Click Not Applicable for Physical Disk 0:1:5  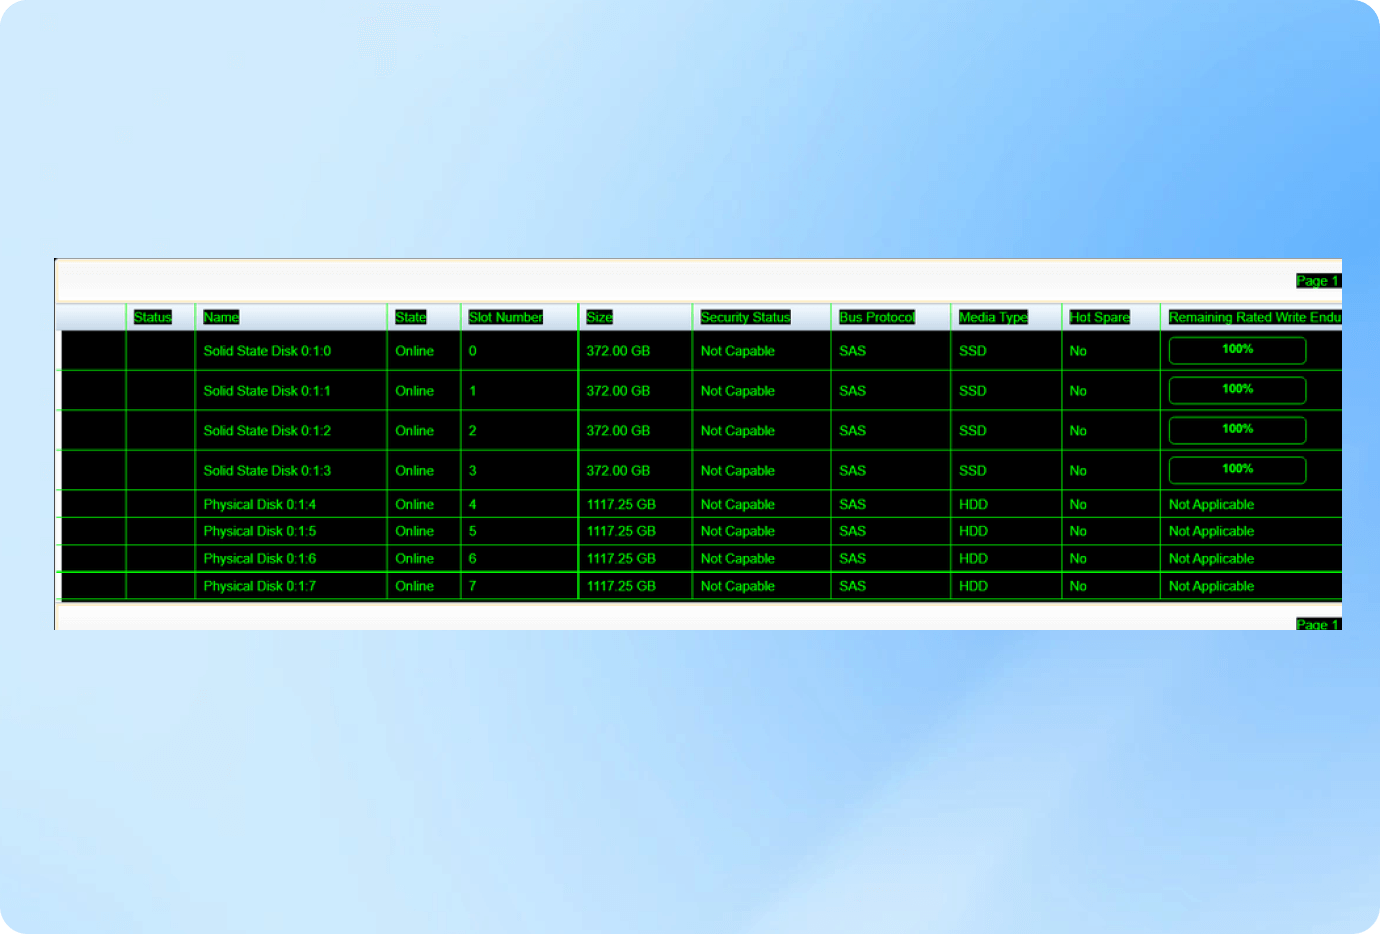point(1211,531)
